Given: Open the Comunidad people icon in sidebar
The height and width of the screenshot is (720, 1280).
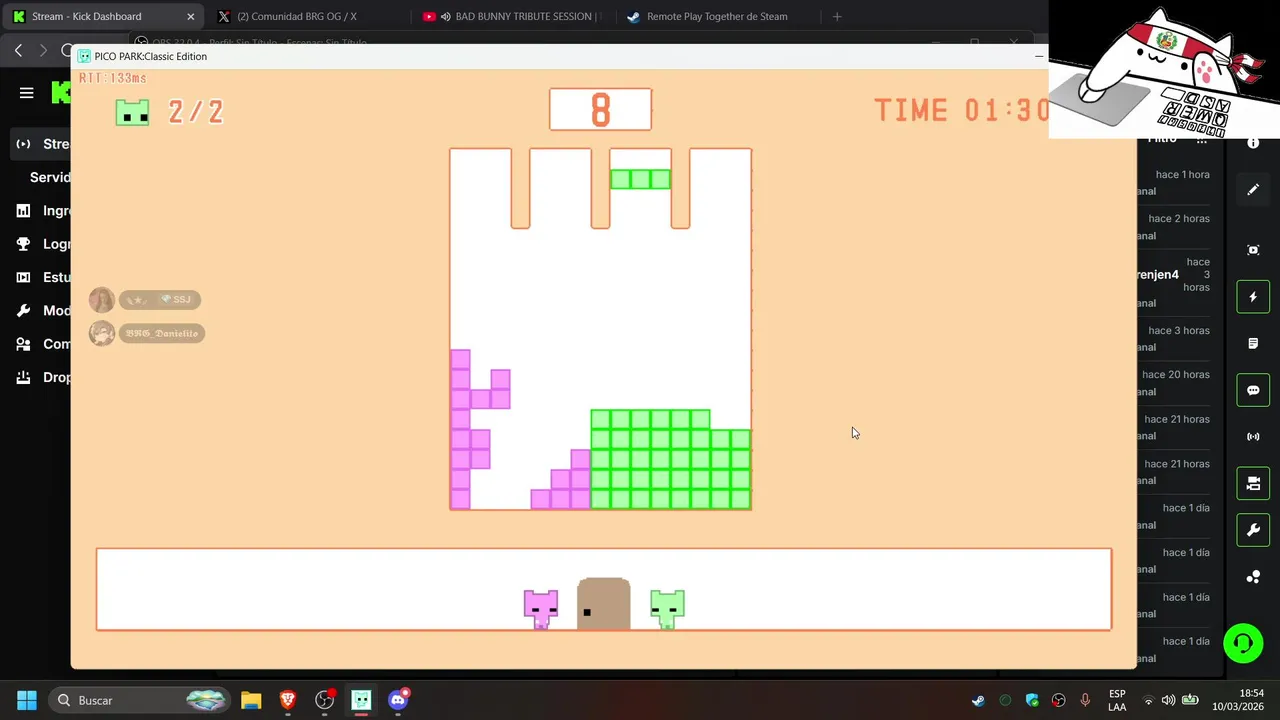Looking at the screenshot, I should 23,344.
